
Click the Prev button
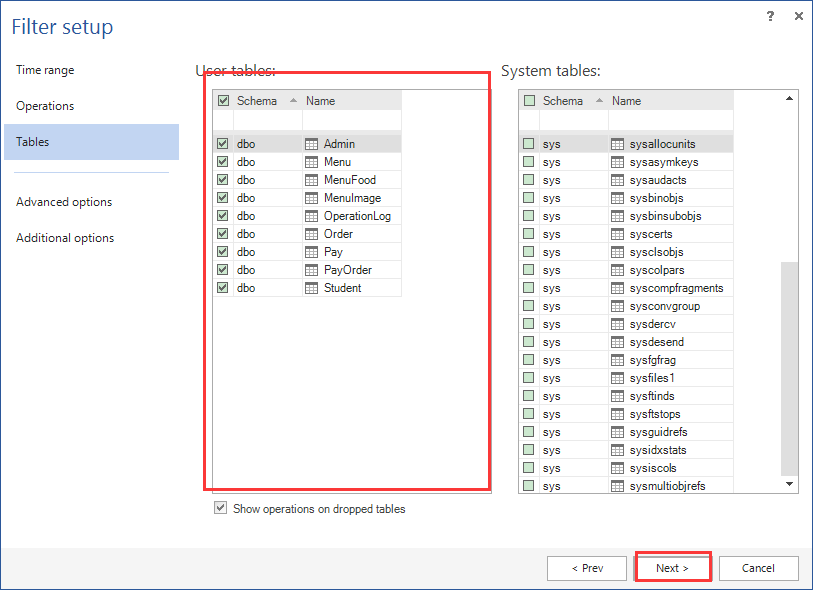click(587, 568)
